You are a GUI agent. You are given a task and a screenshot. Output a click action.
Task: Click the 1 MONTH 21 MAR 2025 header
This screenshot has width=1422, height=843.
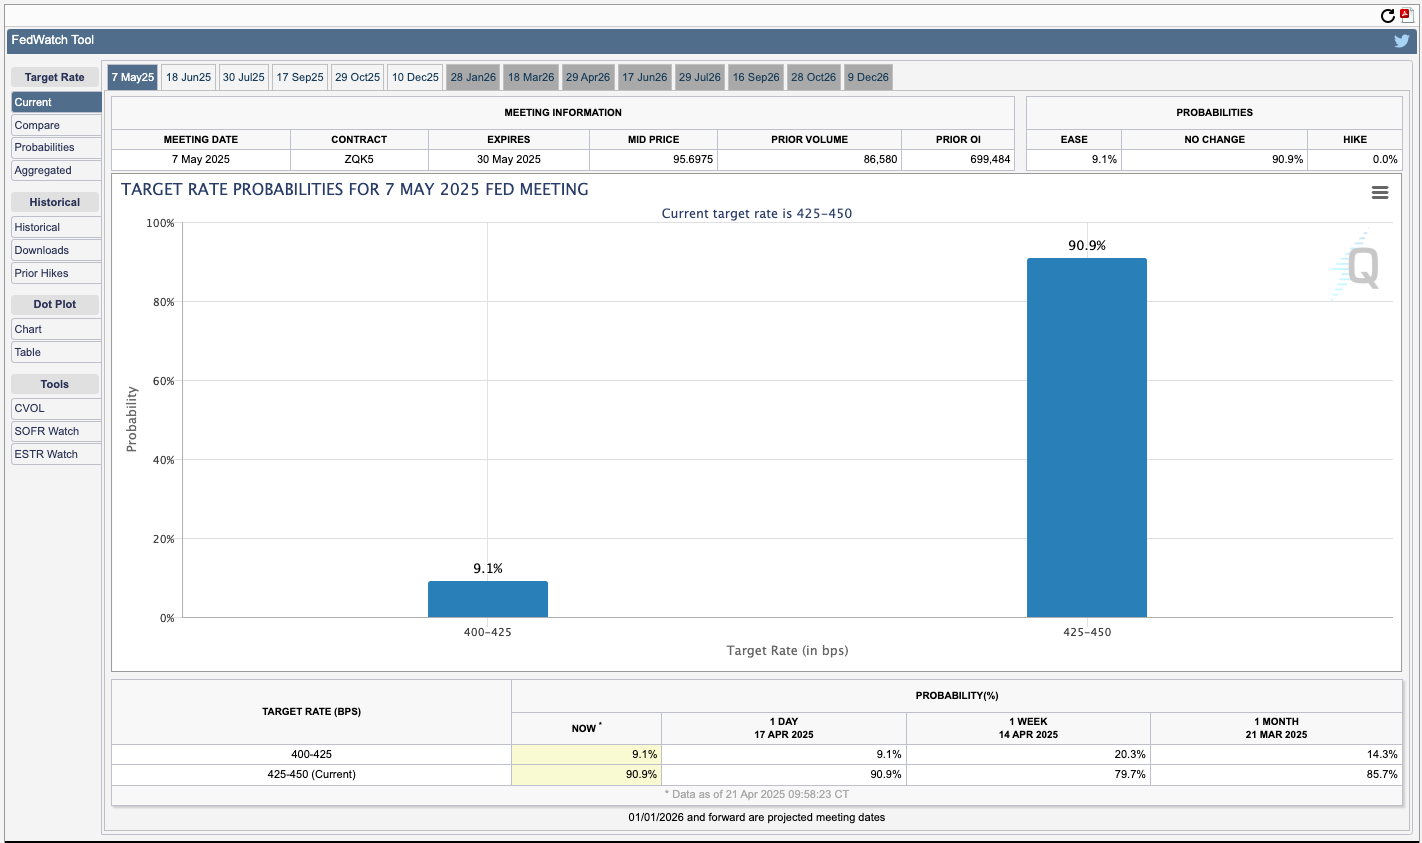coord(1276,728)
